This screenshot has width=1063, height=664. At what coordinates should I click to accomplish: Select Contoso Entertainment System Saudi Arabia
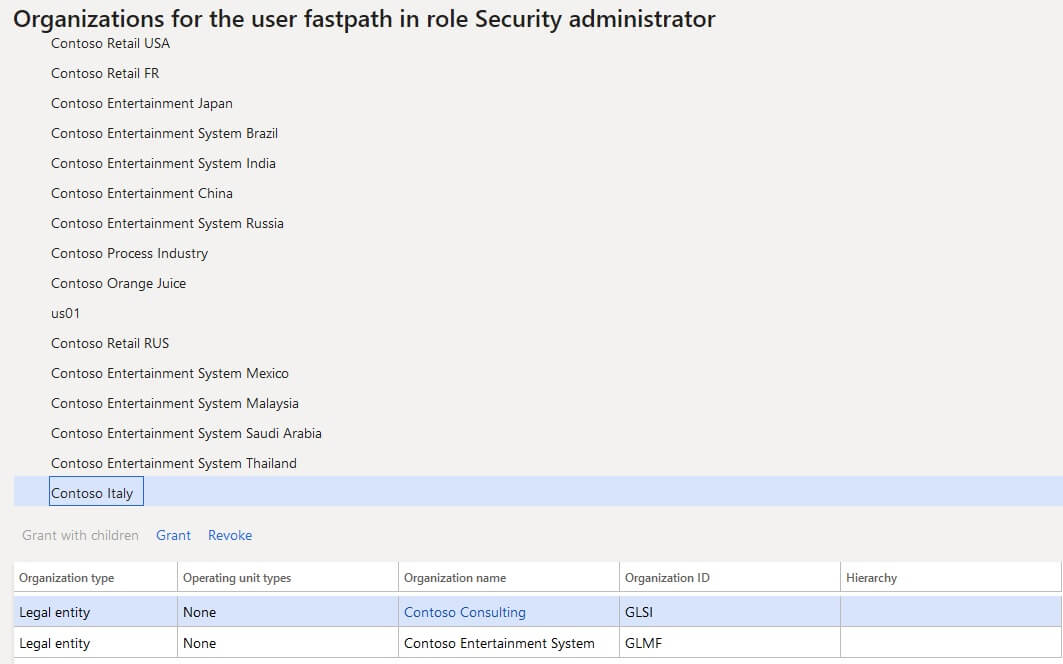[x=186, y=433]
